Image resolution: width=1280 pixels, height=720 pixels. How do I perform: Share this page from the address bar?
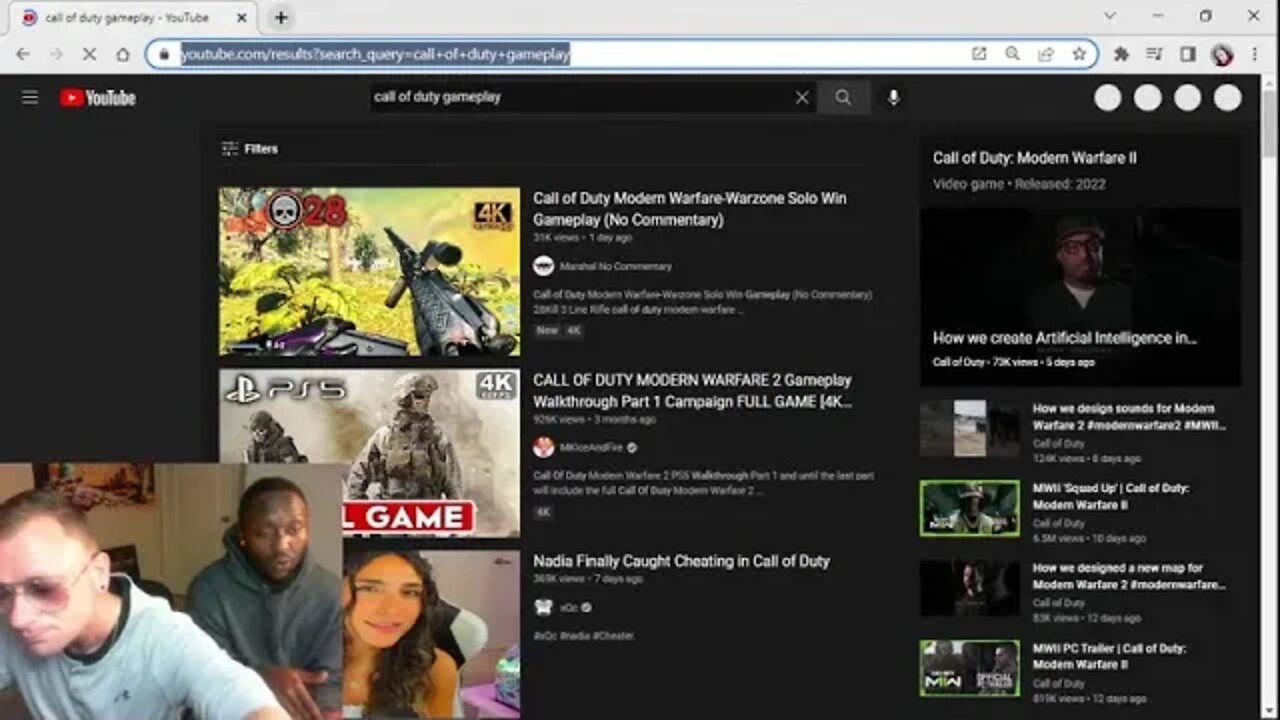pos(1046,54)
